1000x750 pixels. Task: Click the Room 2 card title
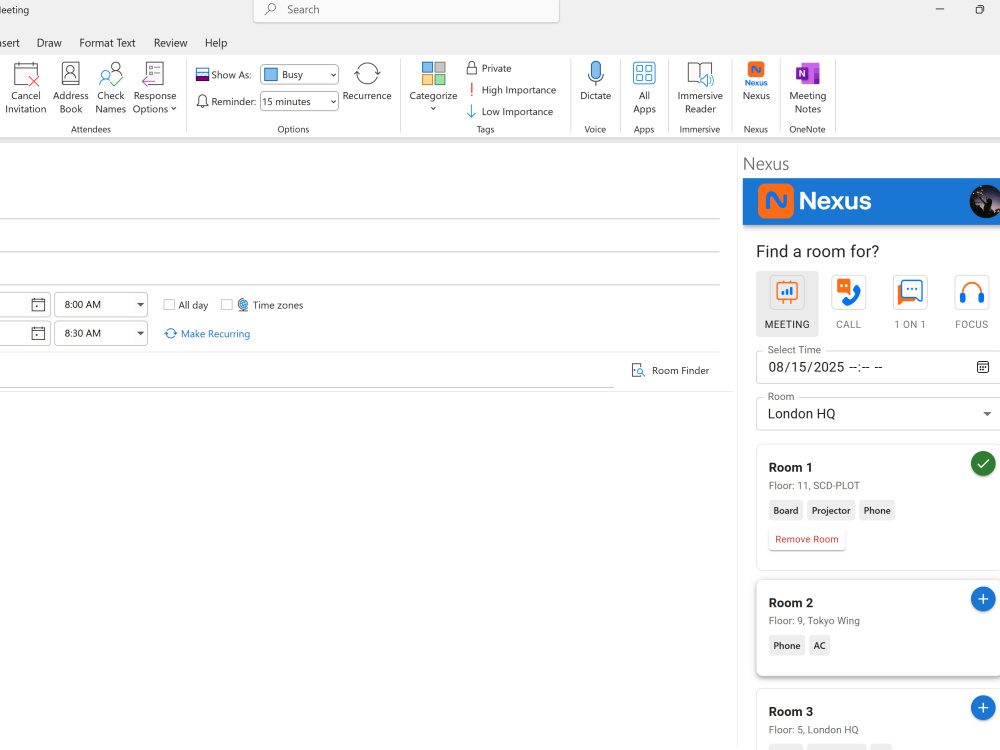pyautogui.click(x=791, y=603)
